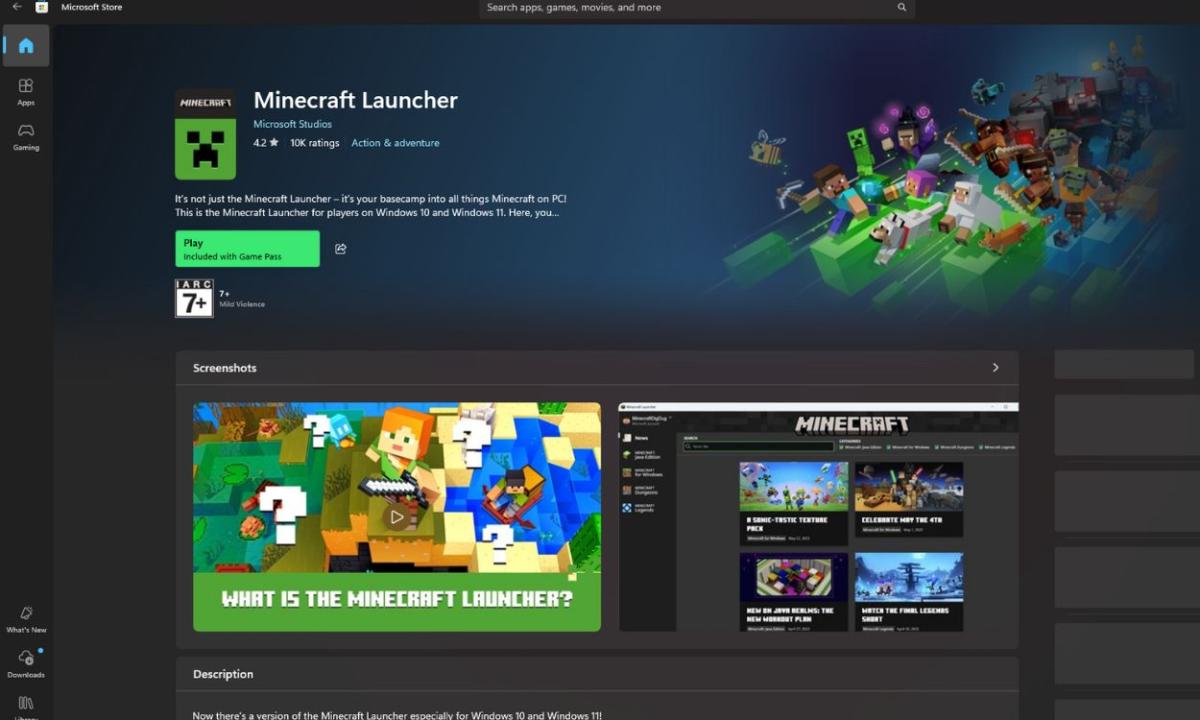
Task: Browse the Action & adventure category
Action: (x=395, y=142)
